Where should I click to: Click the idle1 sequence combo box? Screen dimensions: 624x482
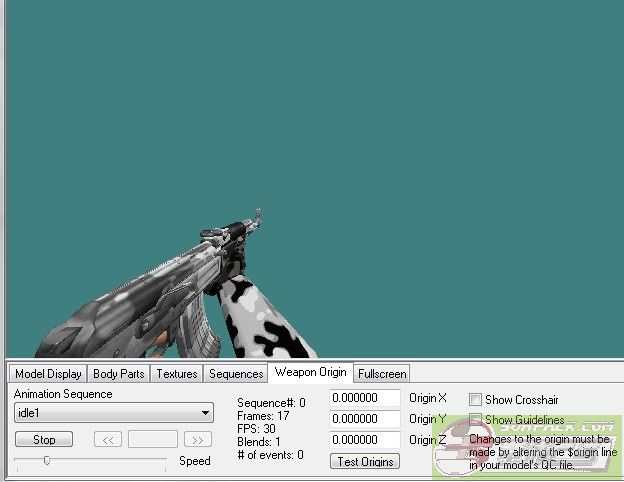(105, 413)
